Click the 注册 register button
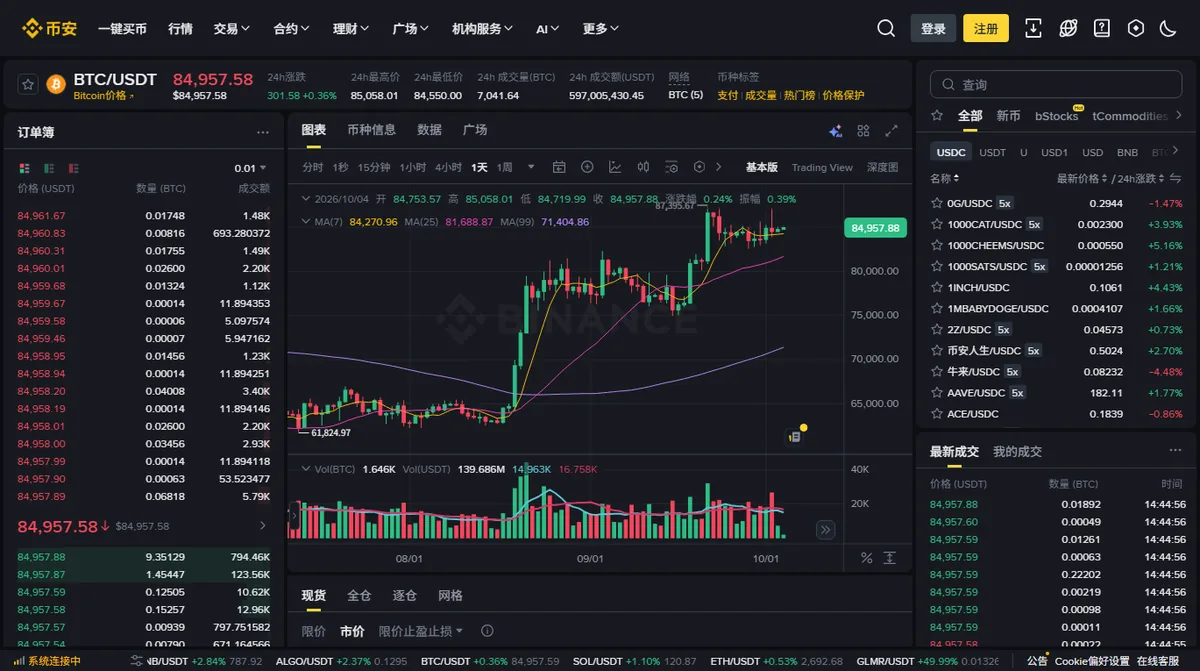 tap(986, 28)
